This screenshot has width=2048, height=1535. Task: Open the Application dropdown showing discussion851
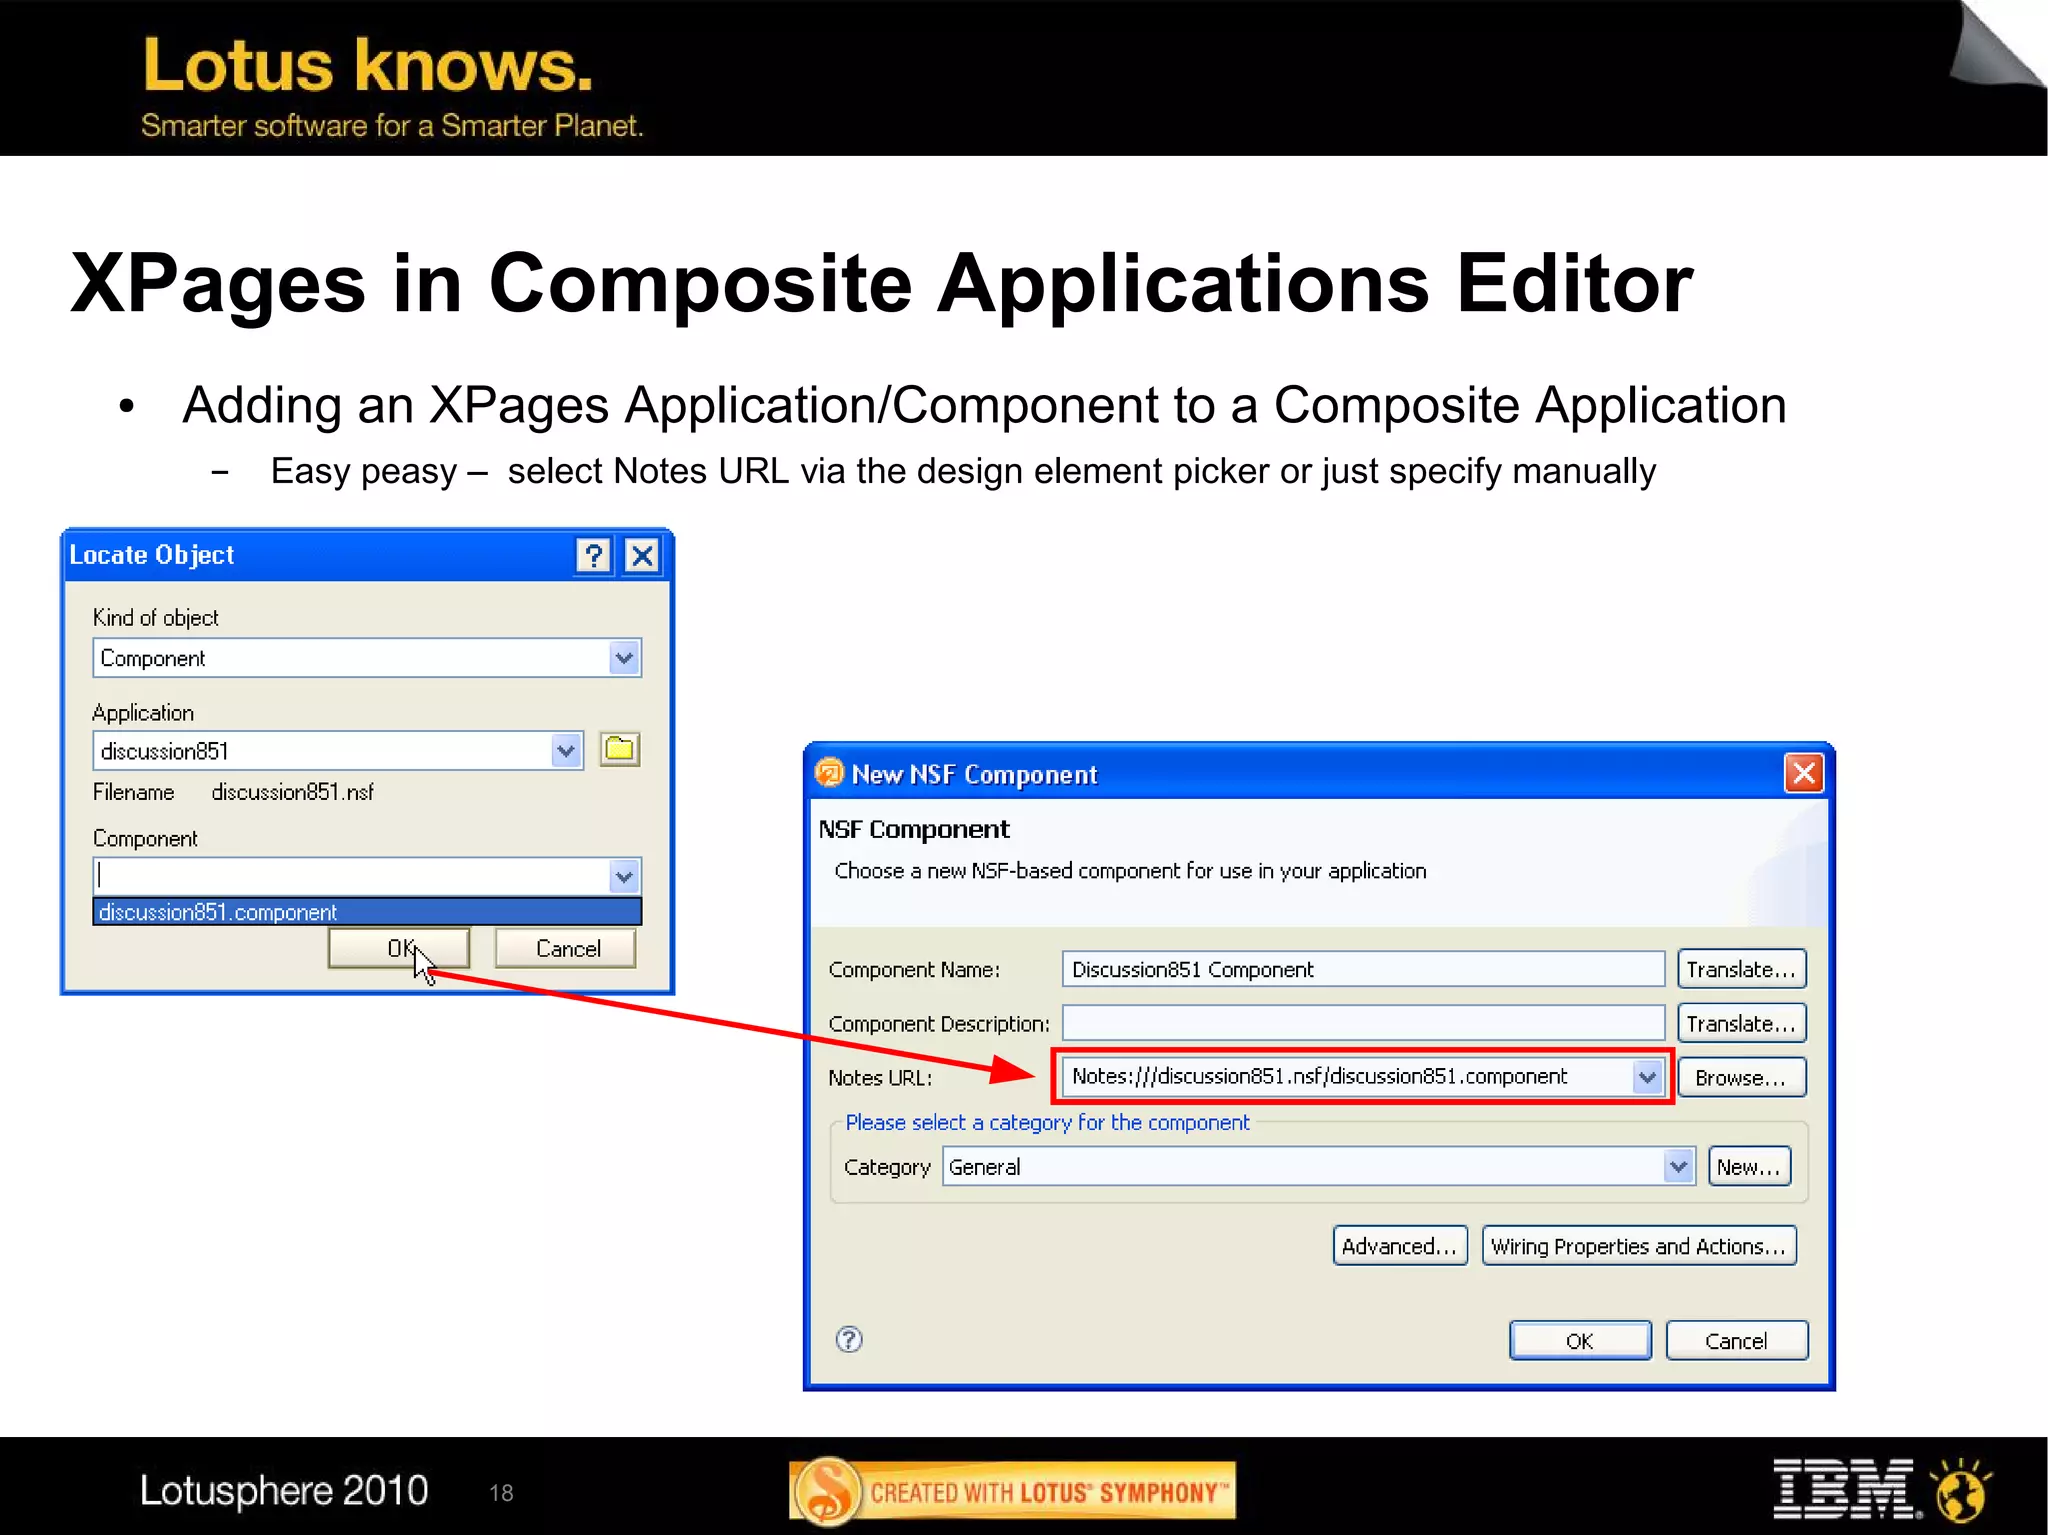tap(566, 751)
